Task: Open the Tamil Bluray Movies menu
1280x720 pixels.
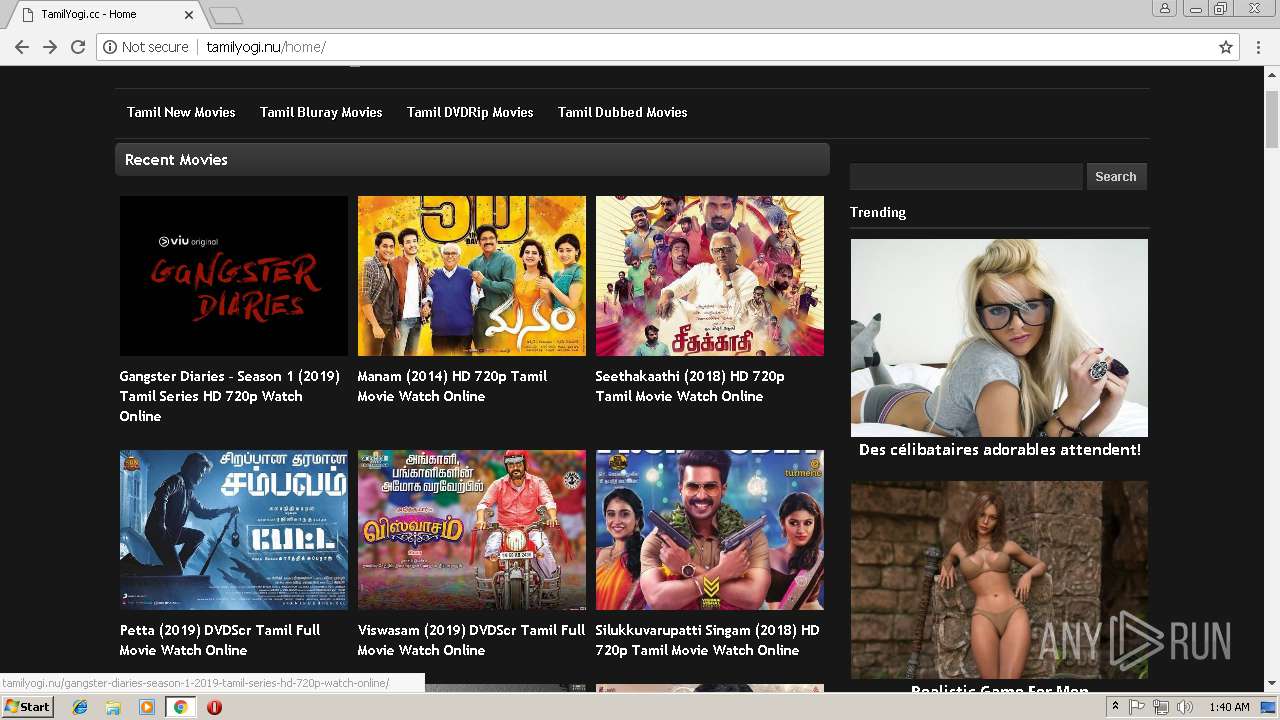Action: pos(321,112)
